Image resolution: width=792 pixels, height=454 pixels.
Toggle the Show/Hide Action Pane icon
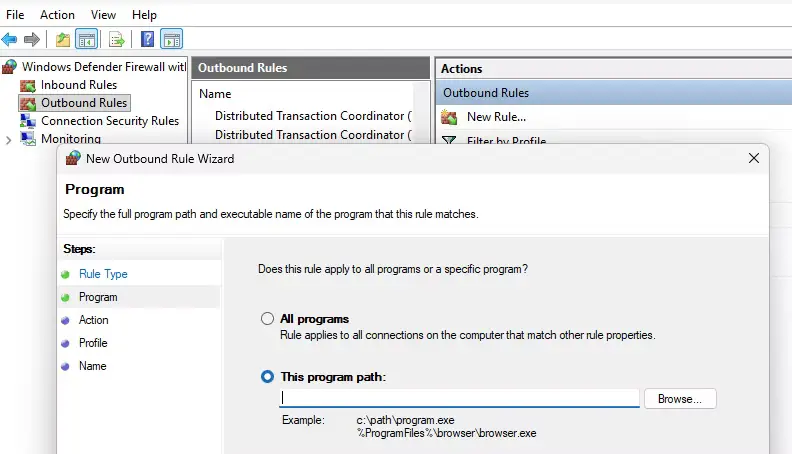[171, 40]
